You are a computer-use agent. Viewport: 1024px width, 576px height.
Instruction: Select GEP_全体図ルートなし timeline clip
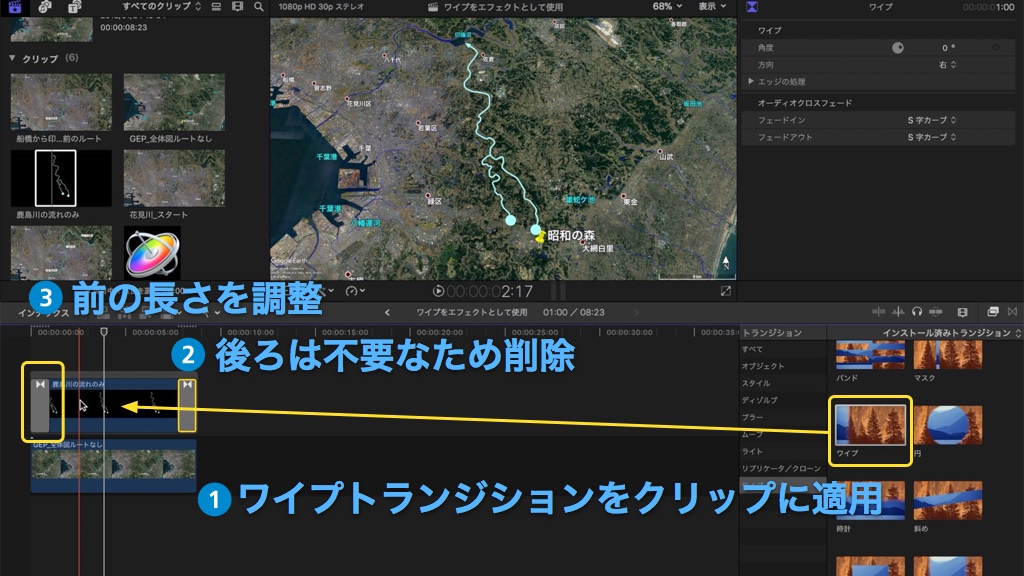coord(114,465)
